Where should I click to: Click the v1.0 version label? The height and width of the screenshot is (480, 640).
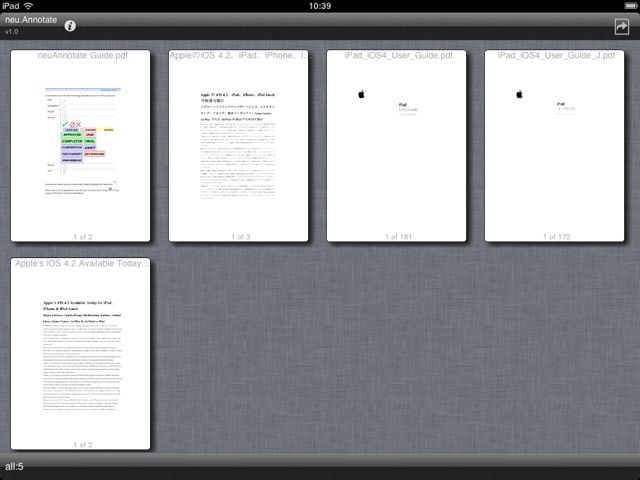pyautogui.click(x=11, y=31)
